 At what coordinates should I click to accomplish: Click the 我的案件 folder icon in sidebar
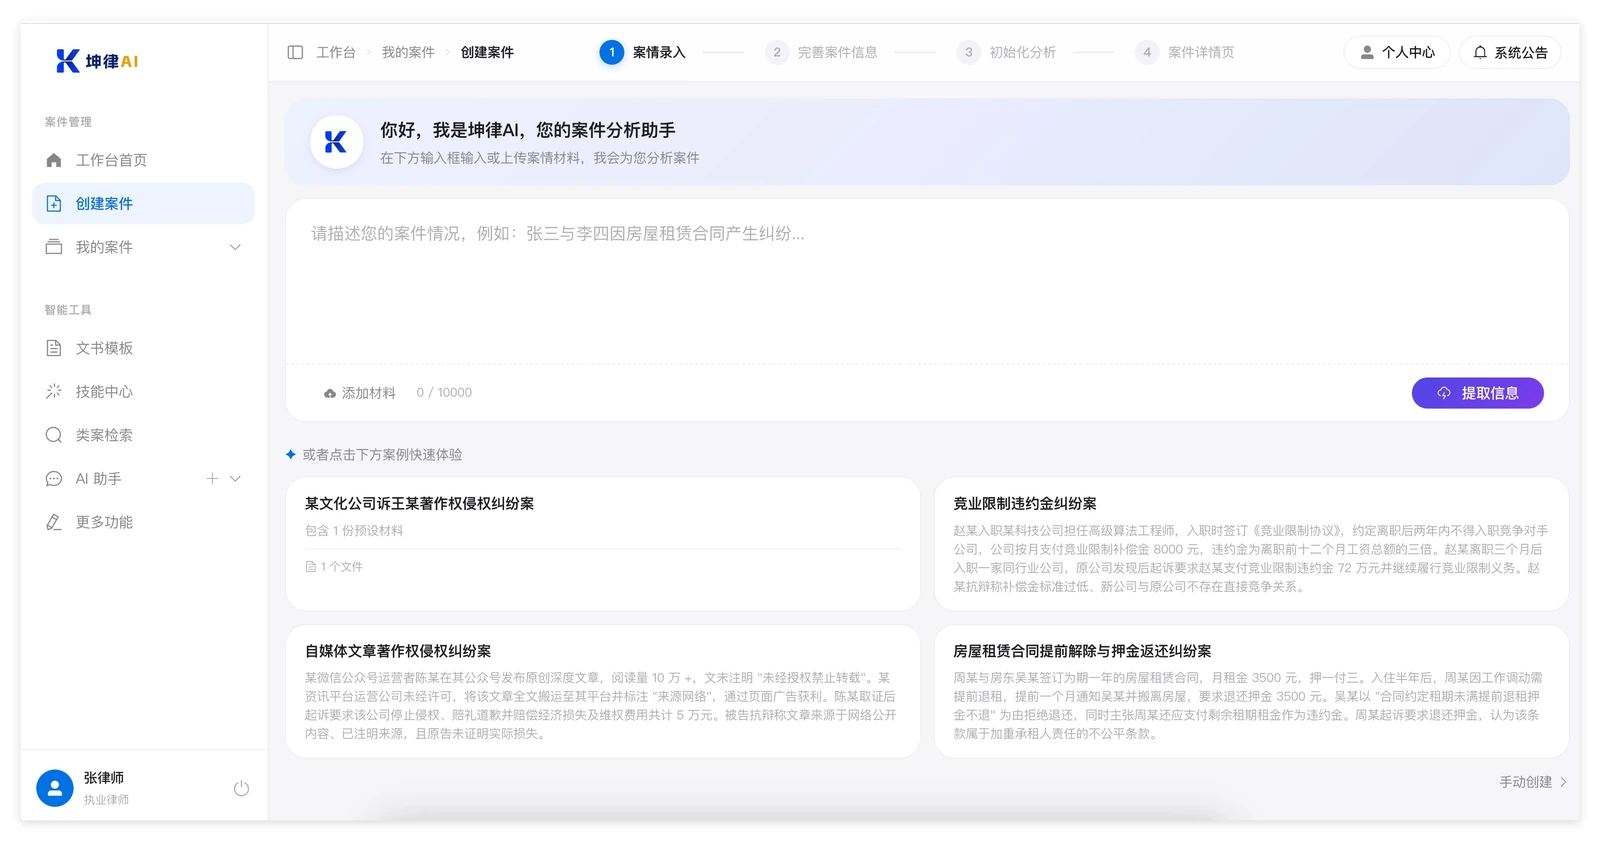click(54, 247)
